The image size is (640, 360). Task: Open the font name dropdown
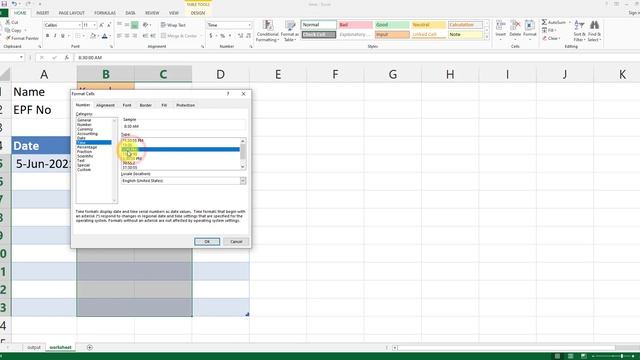pos(80,25)
